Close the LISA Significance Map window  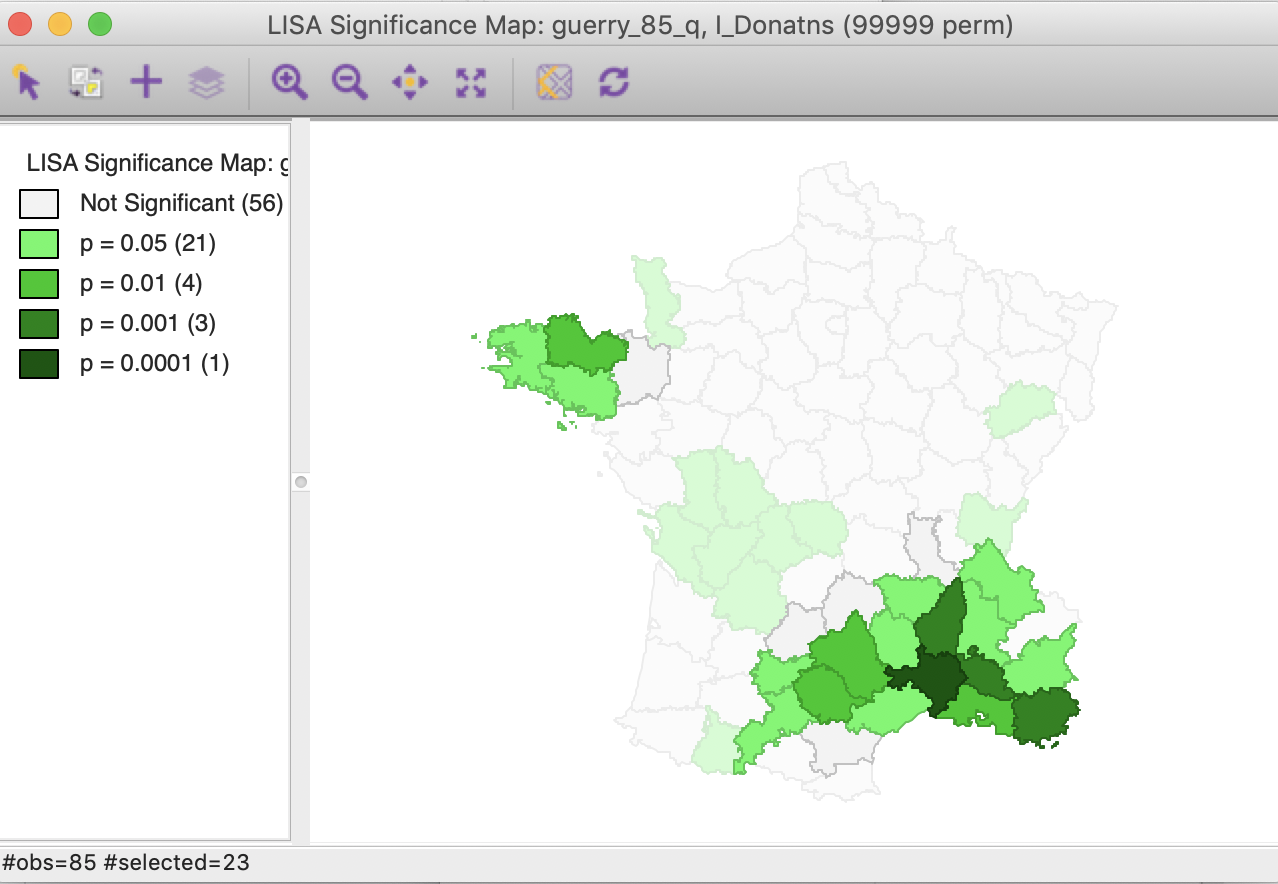coord(20,23)
